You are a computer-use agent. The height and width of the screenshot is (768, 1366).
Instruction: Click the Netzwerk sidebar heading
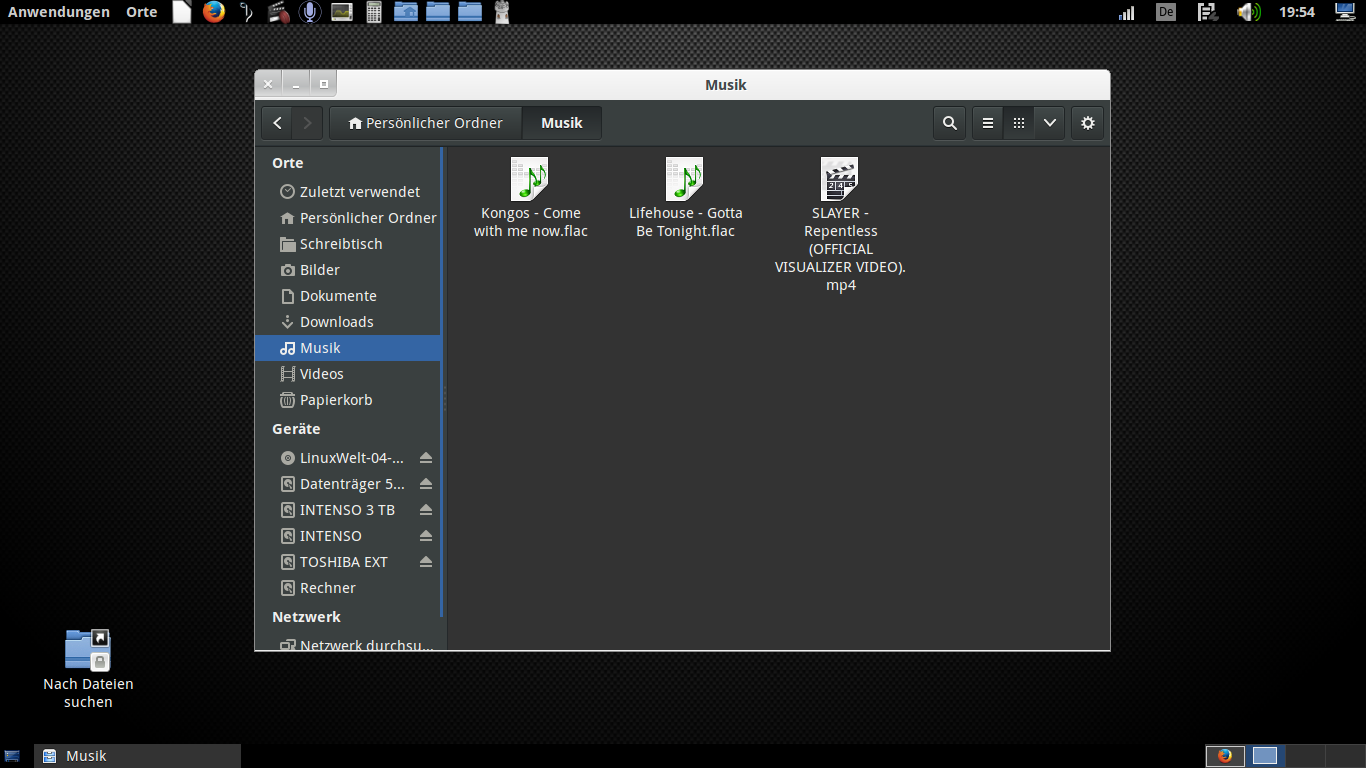click(306, 617)
